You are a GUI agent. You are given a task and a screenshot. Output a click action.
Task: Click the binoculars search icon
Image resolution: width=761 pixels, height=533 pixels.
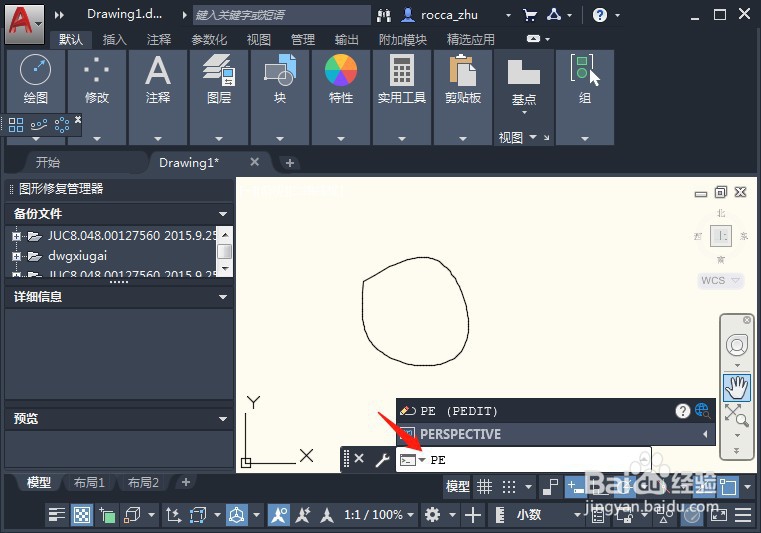coord(384,16)
